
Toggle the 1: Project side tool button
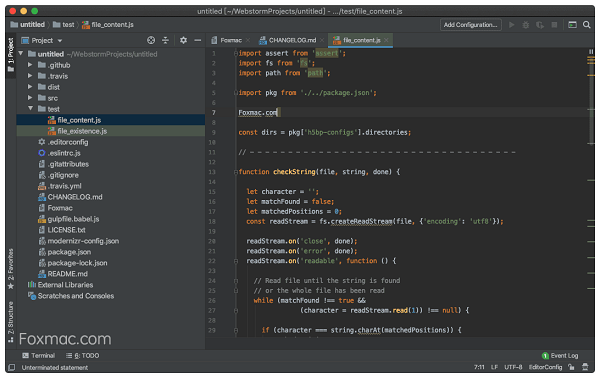[11, 56]
